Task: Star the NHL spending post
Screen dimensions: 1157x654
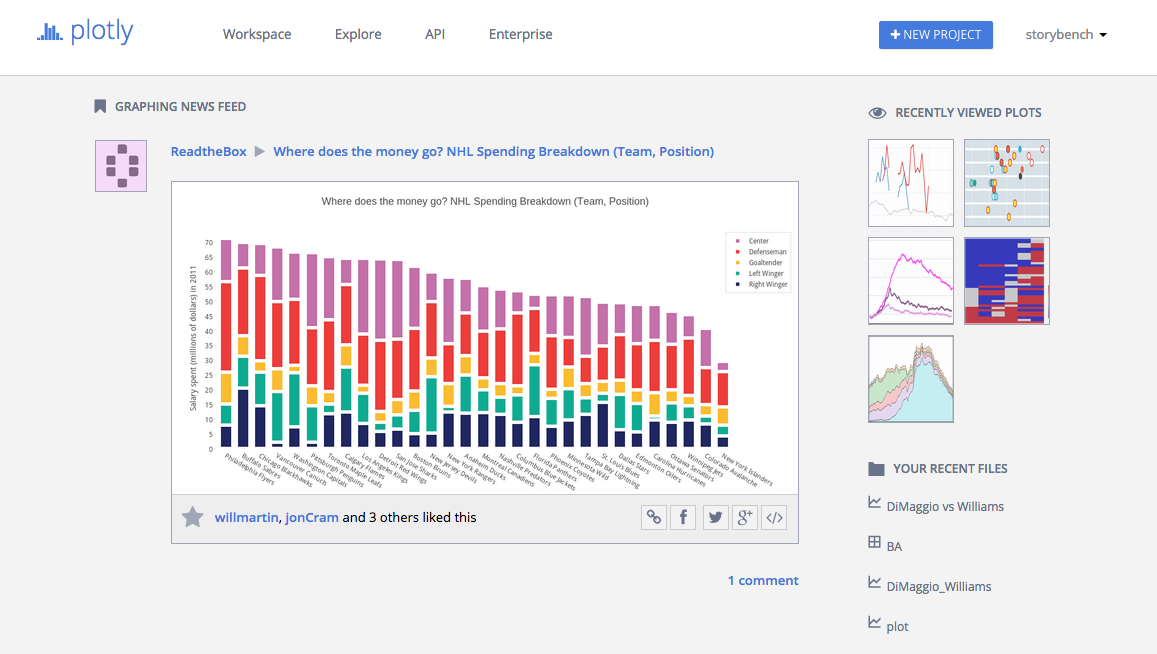Action: pos(192,517)
